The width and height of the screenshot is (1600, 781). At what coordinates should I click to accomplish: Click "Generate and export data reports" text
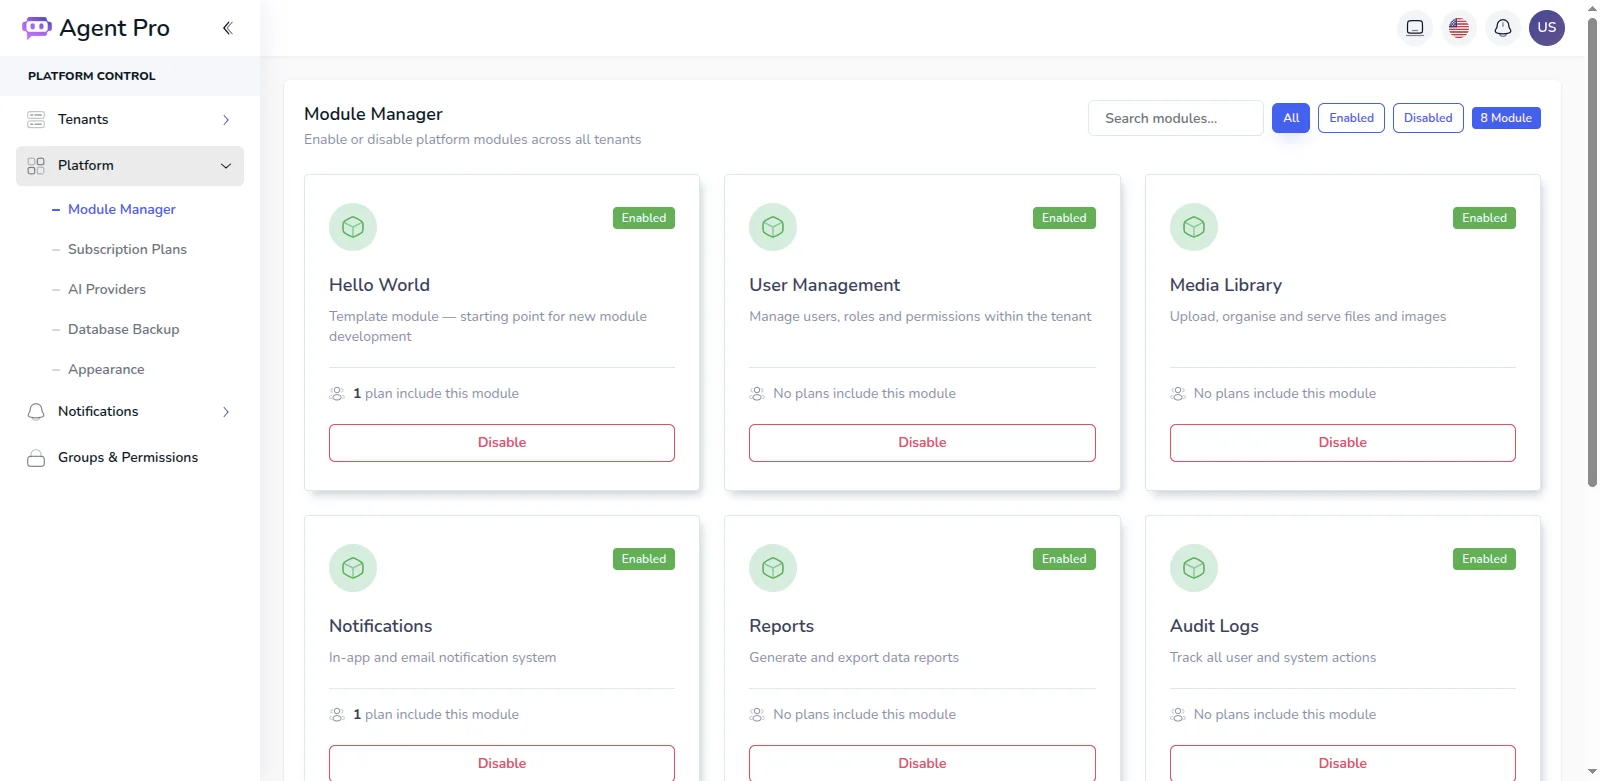(x=854, y=658)
